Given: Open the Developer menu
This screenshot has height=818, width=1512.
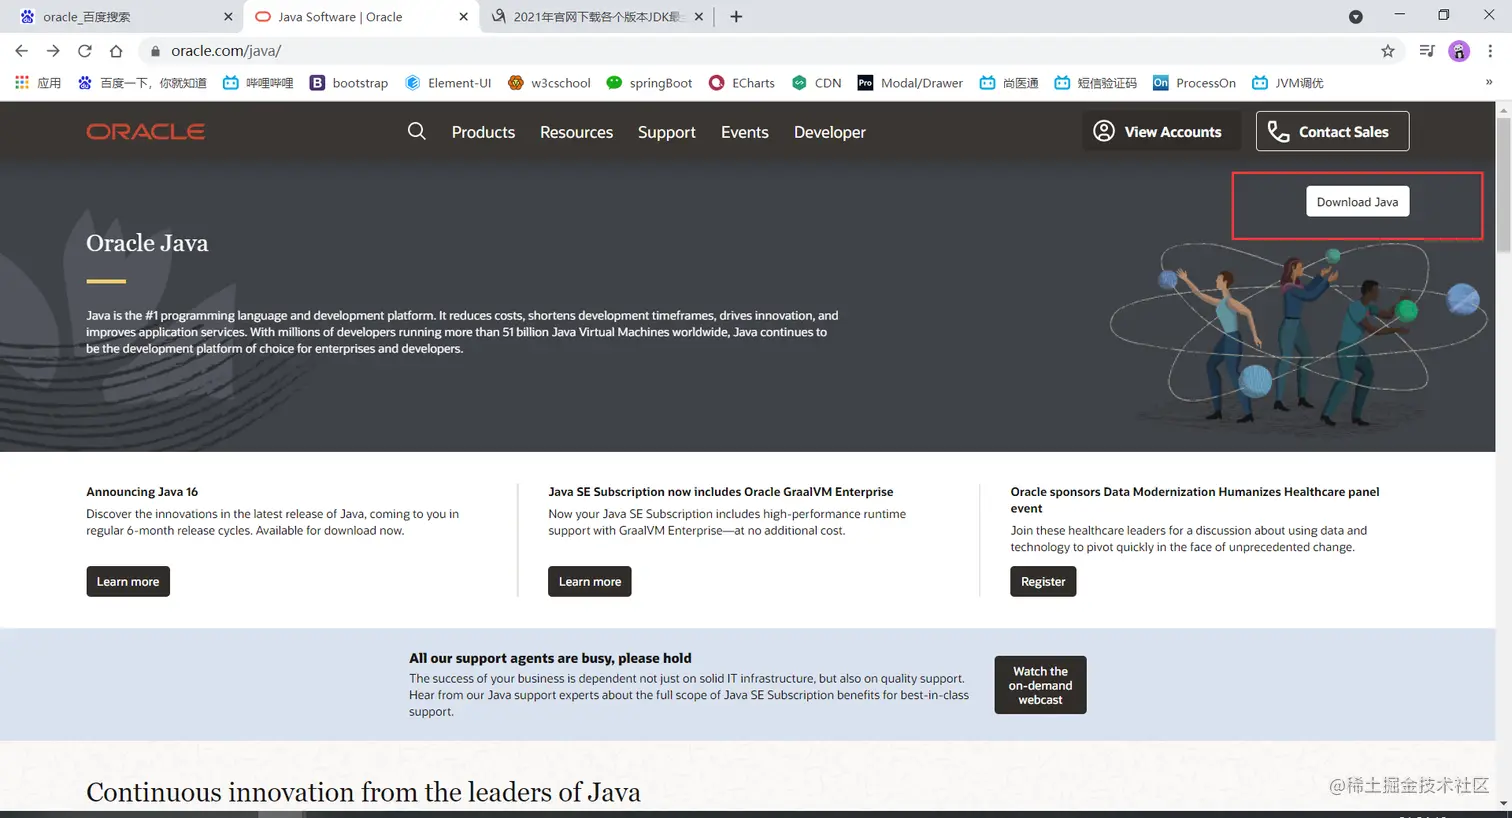Looking at the screenshot, I should [x=830, y=132].
